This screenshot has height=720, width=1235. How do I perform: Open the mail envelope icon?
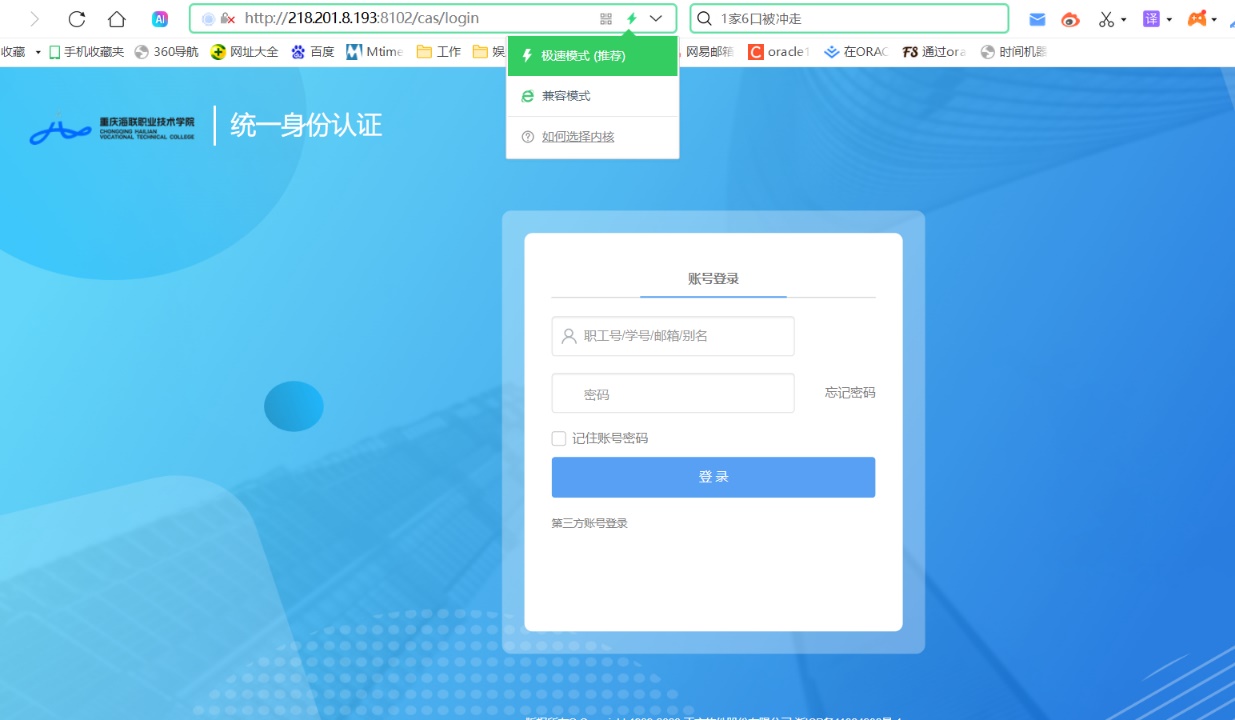[x=1038, y=19]
